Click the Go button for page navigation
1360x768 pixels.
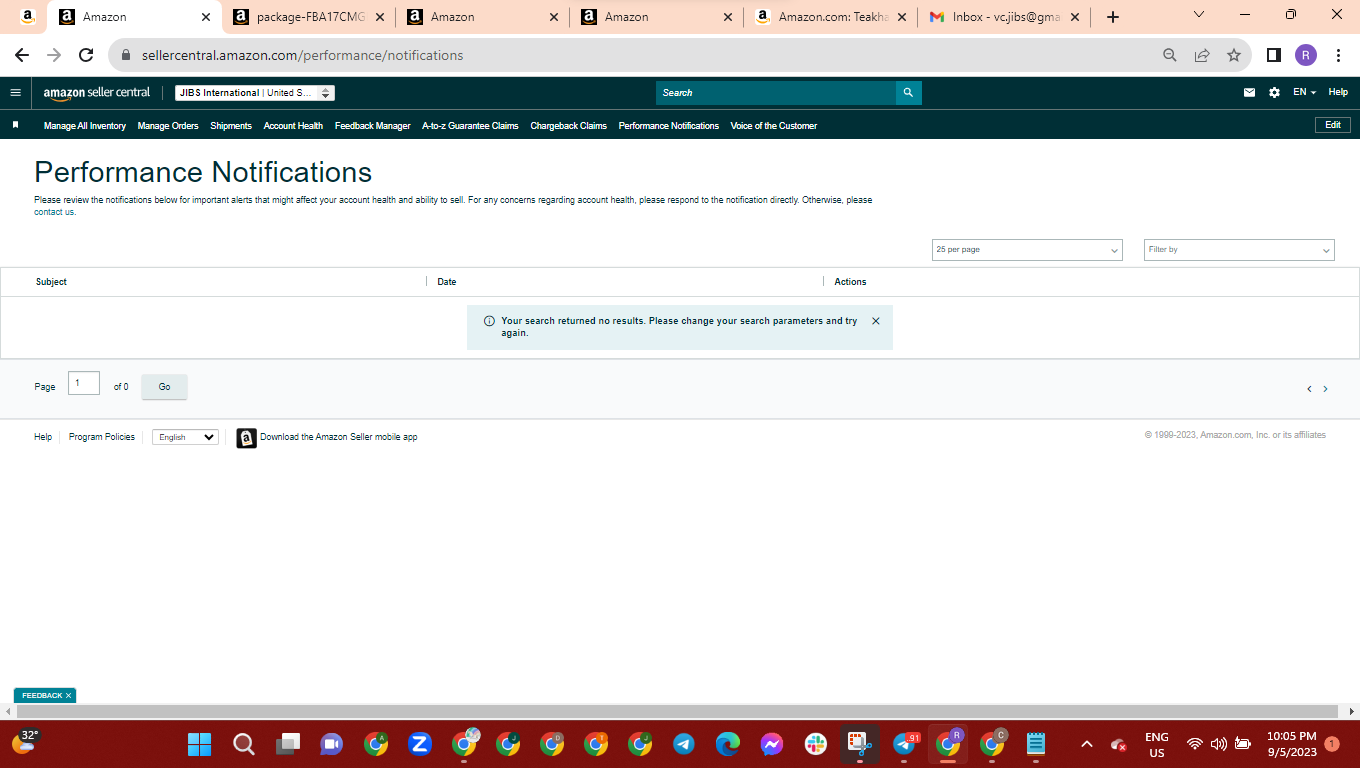(164, 387)
